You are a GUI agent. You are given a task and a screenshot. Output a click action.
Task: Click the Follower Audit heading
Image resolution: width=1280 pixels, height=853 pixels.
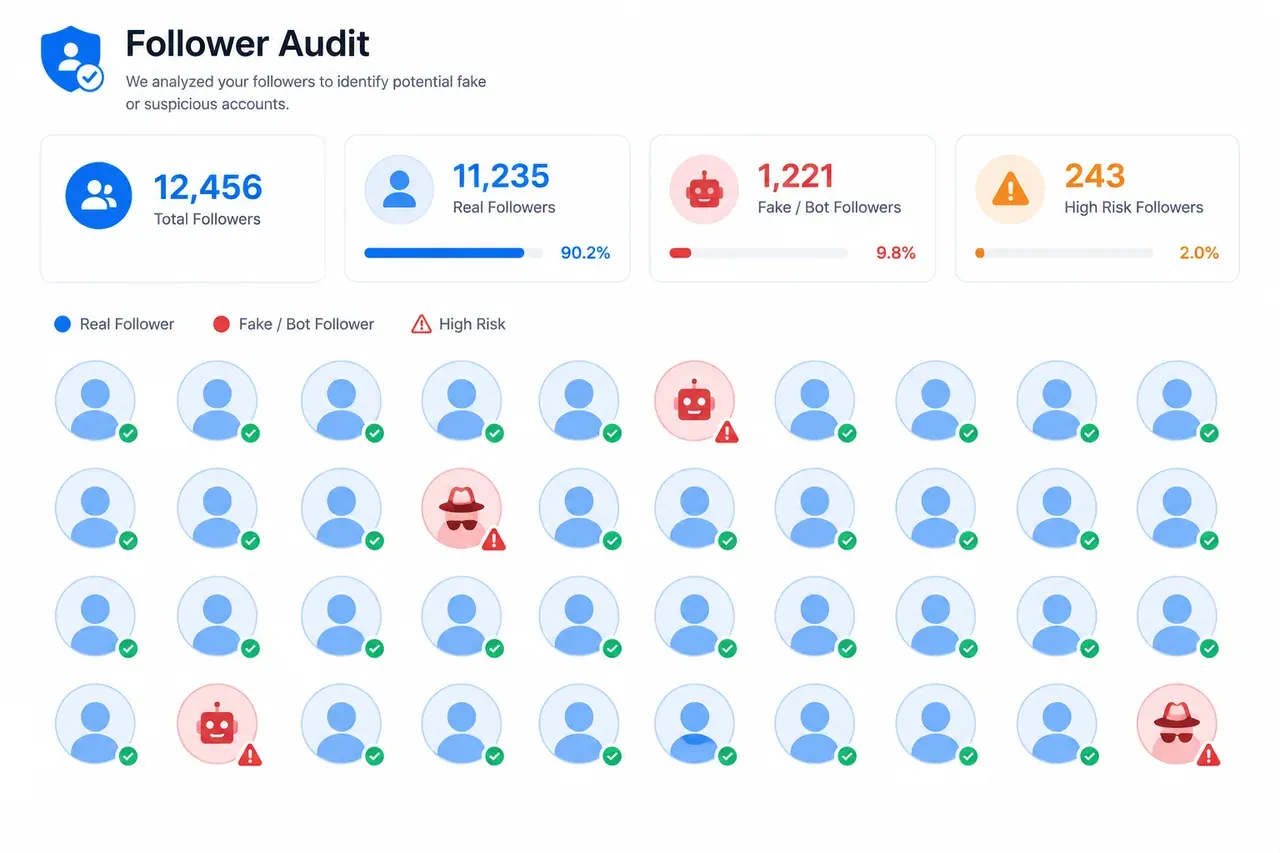point(248,43)
